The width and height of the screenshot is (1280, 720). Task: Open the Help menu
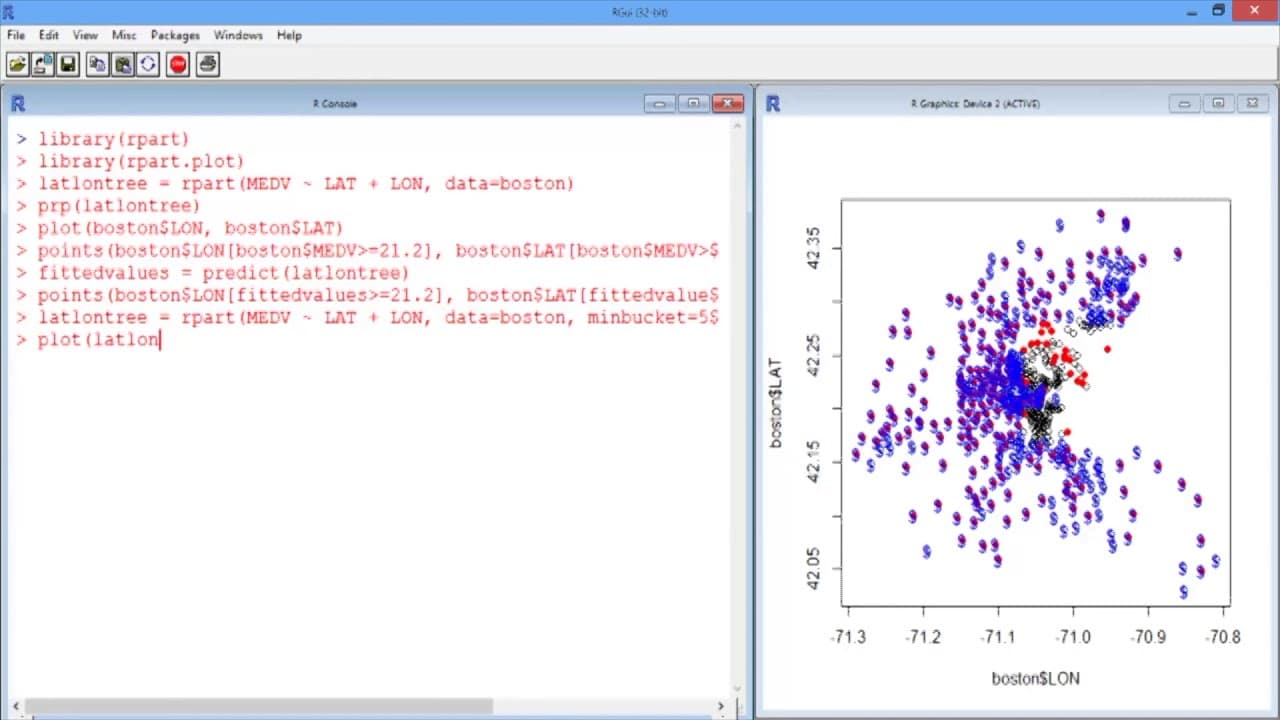pyautogui.click(x=289, y=35)
